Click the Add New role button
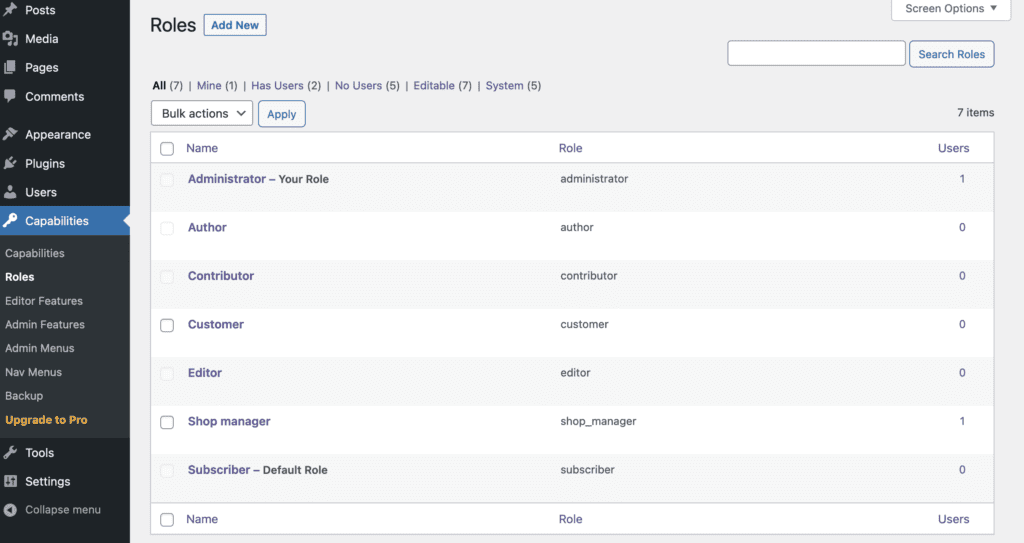 [x=235, y=25]
